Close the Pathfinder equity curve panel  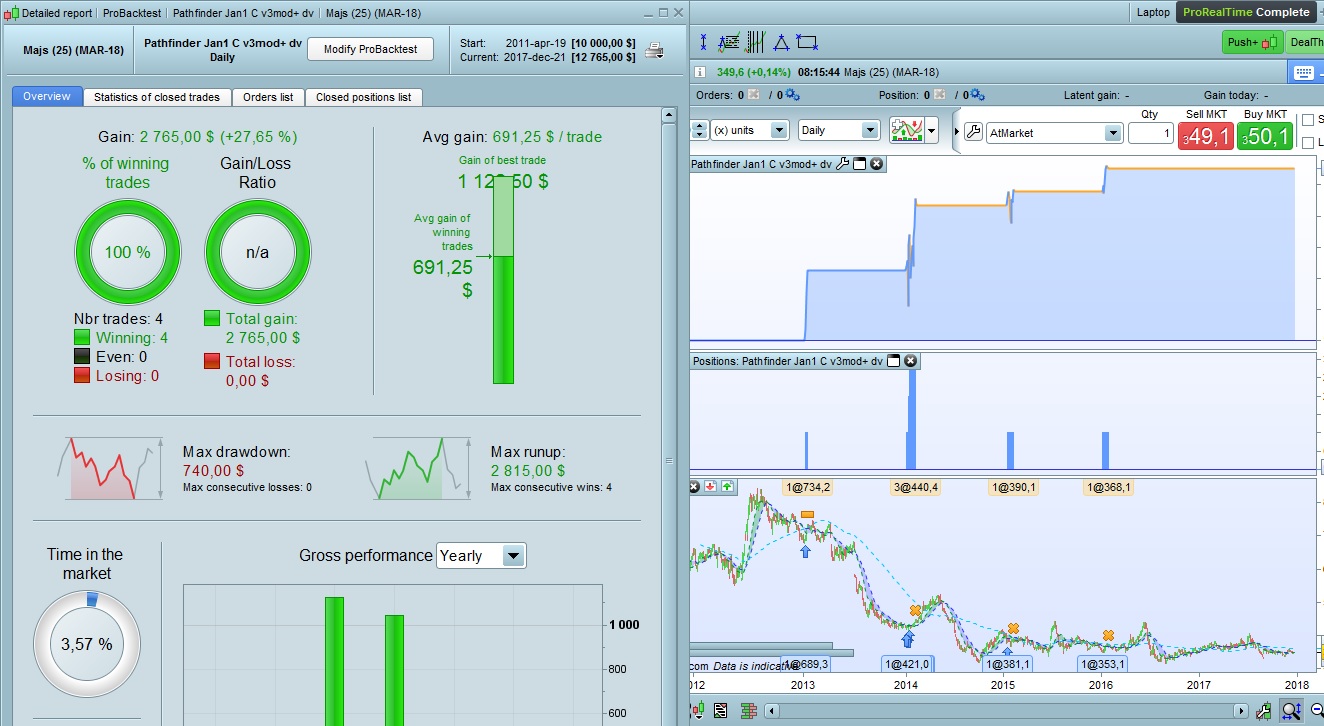tap(876, 164)
